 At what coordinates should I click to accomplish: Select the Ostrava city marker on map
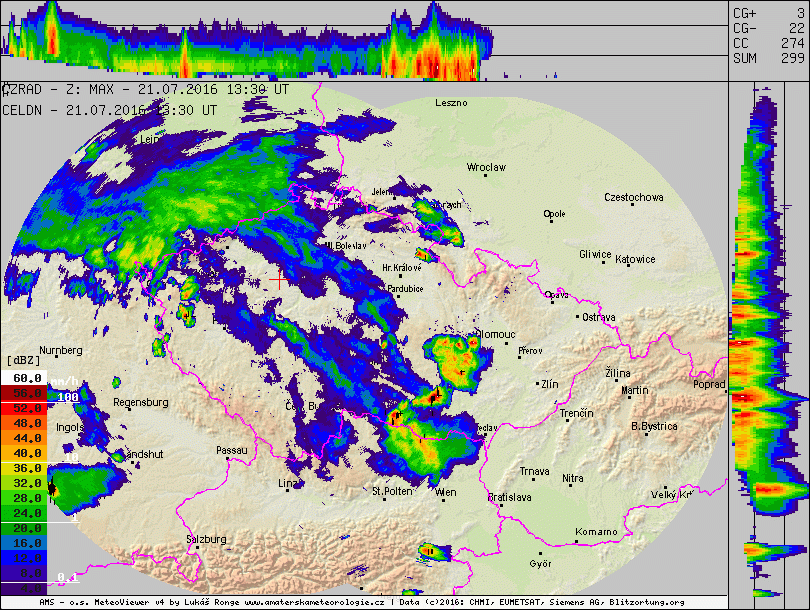(578, 317)
